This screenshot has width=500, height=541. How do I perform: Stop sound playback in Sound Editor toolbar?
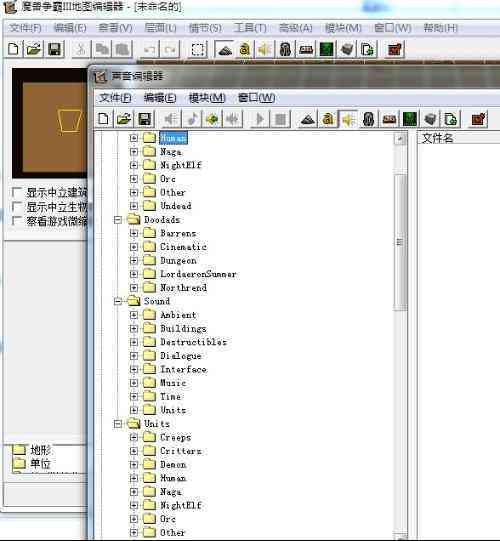(280, 119)
